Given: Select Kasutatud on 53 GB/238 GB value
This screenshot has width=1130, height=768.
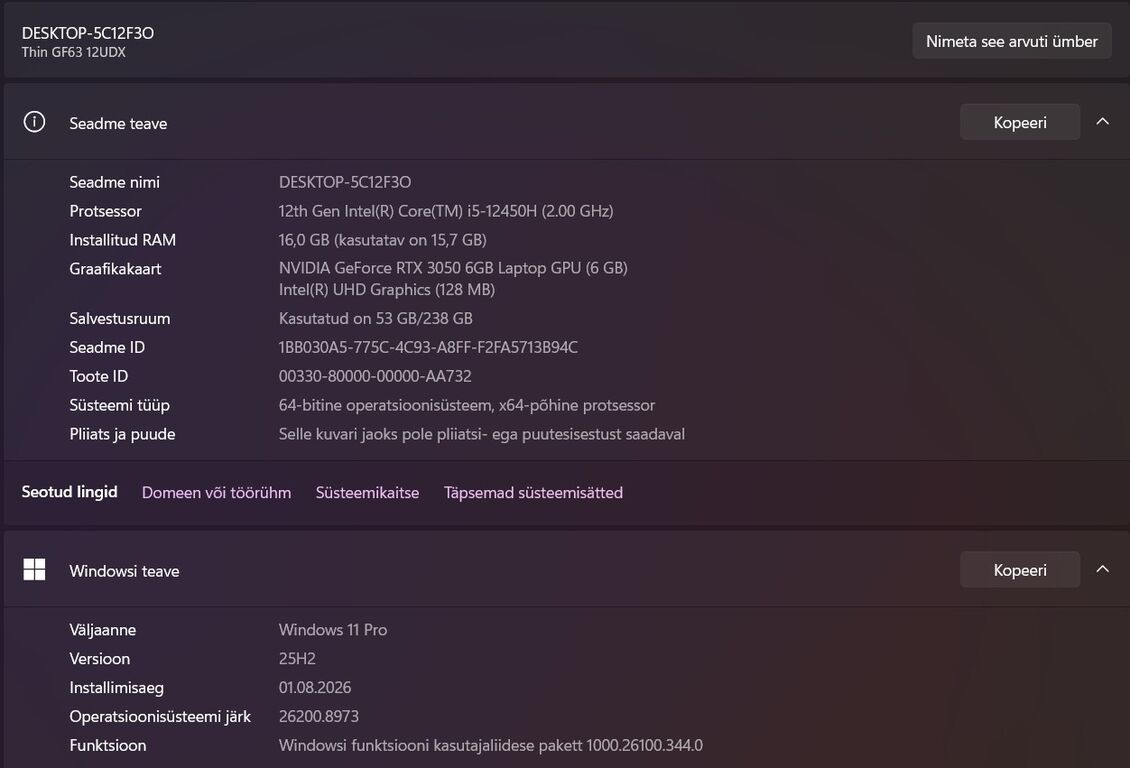Looking at the screenshot, I should [375, 318].
